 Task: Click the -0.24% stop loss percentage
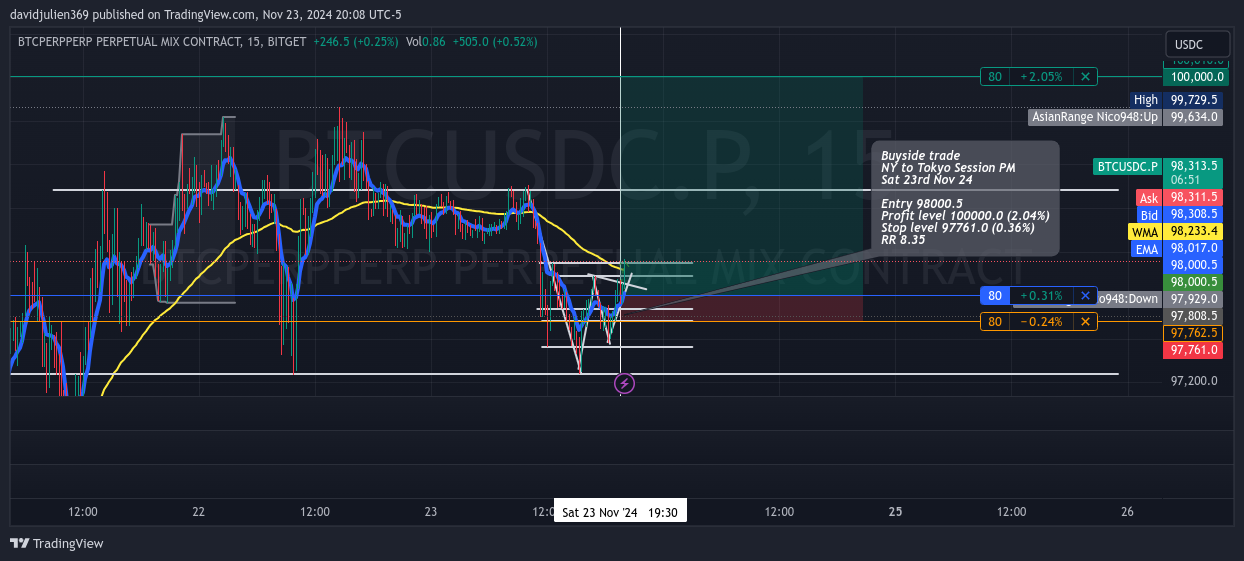(x=1041, y=322)
